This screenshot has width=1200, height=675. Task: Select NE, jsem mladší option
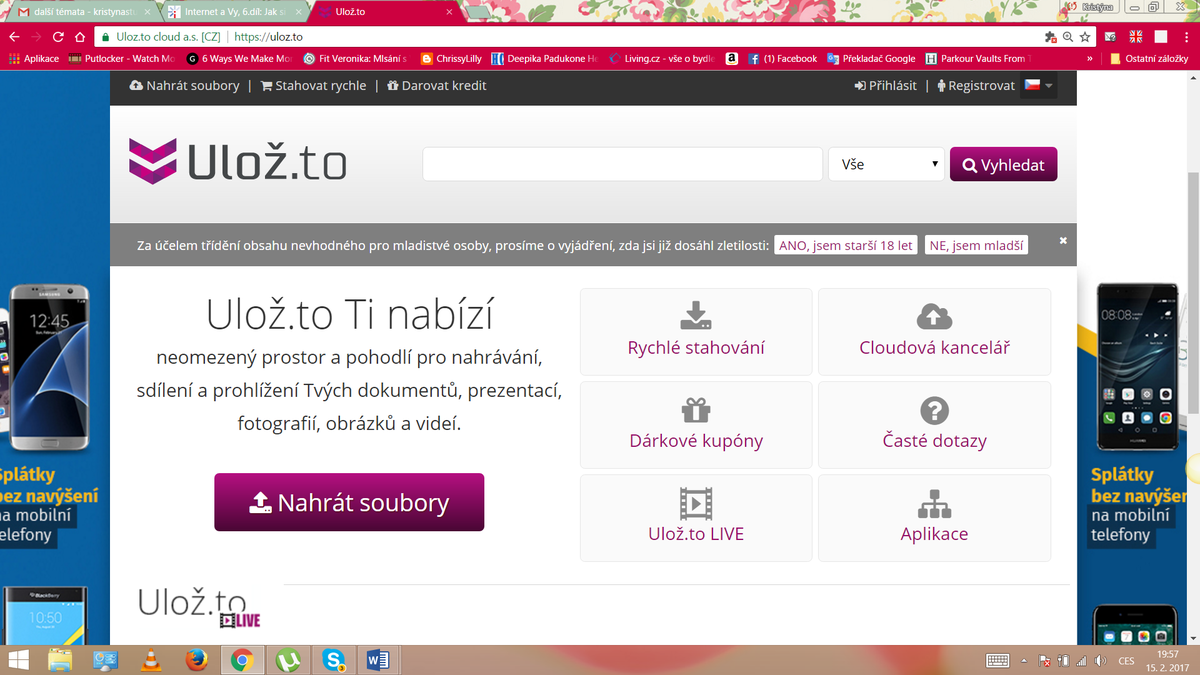976,245
